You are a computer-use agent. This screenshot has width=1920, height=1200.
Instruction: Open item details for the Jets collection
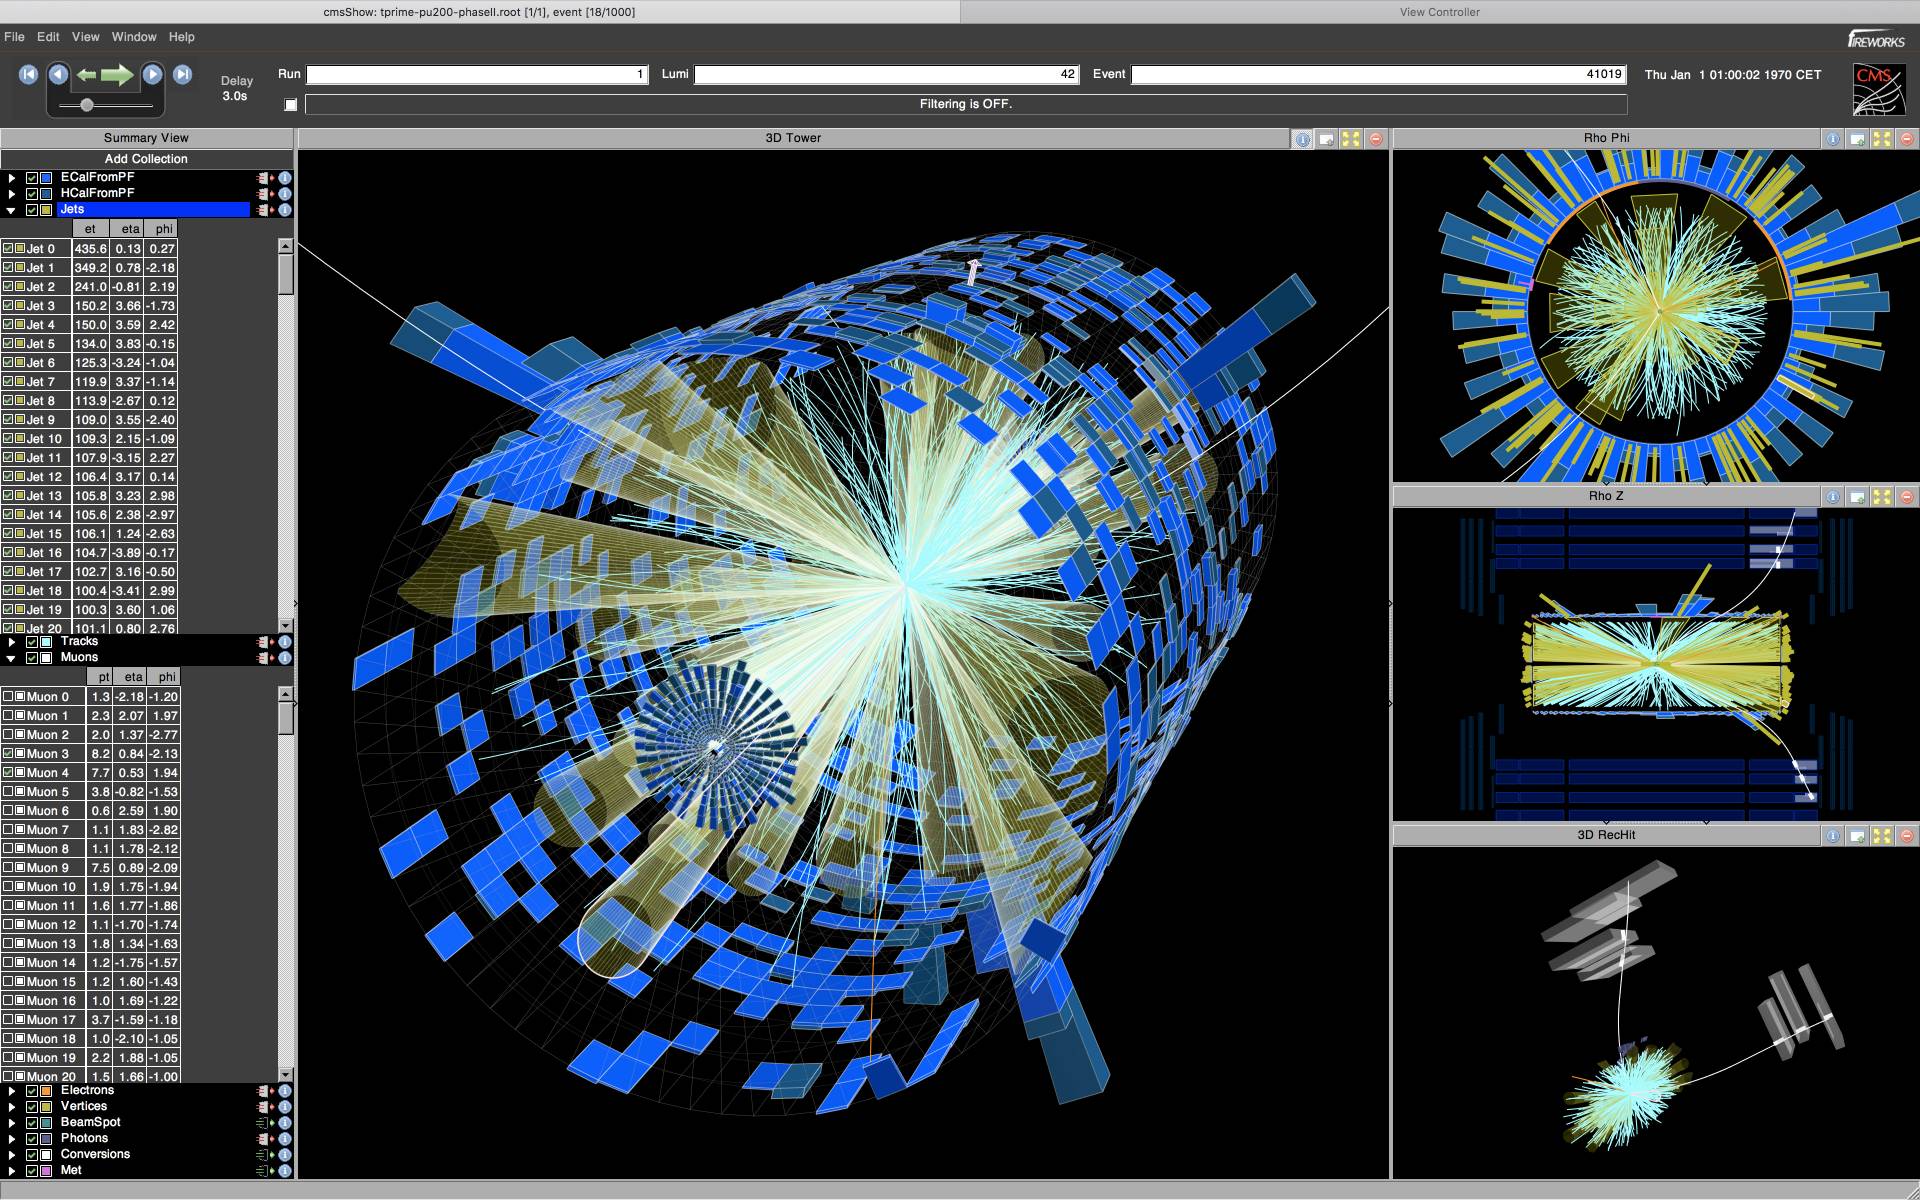coord(285,209)
